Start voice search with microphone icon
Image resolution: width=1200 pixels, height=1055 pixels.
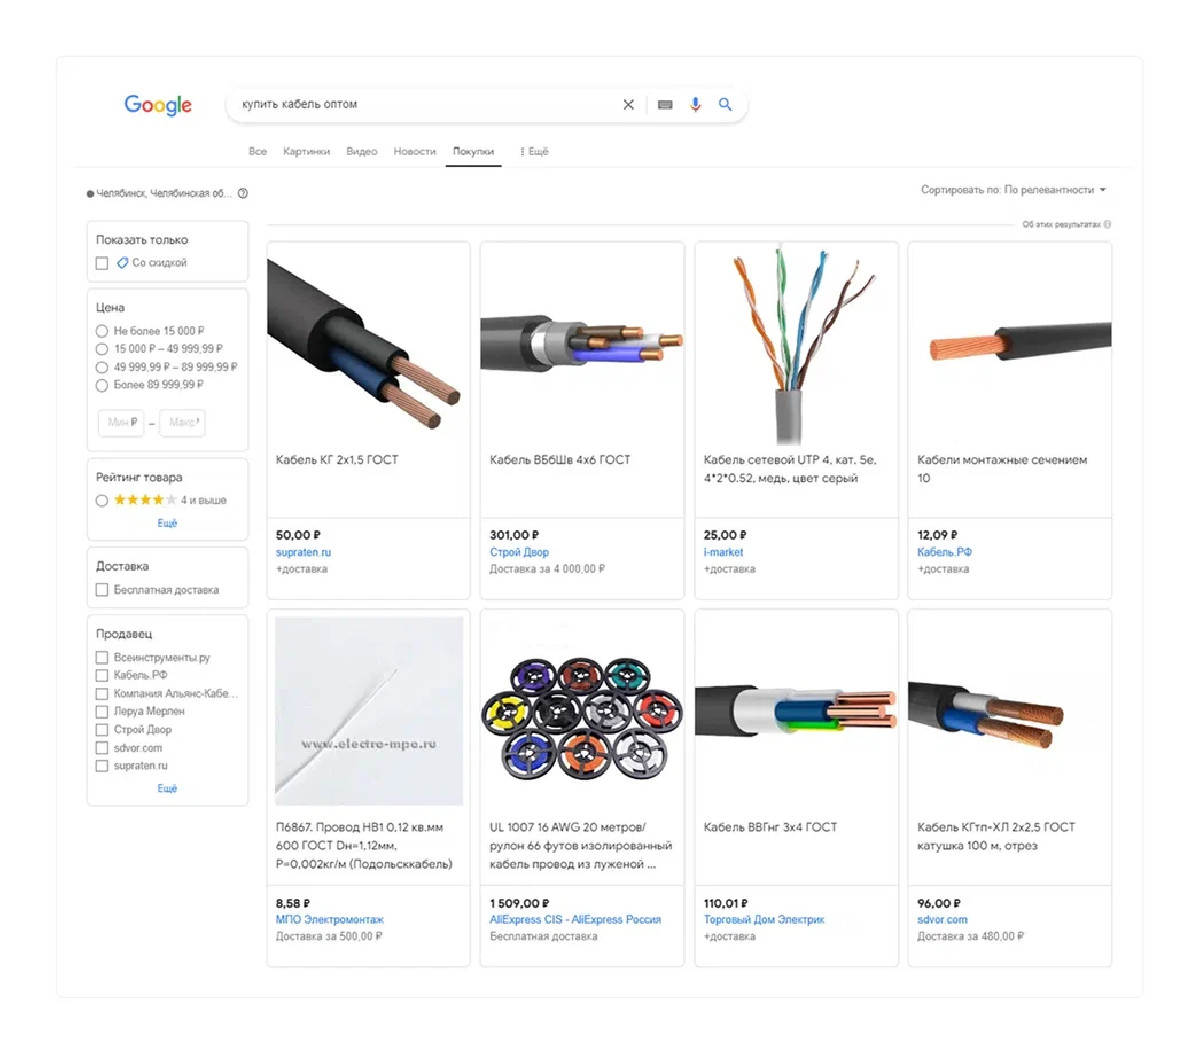coord(695,104)
